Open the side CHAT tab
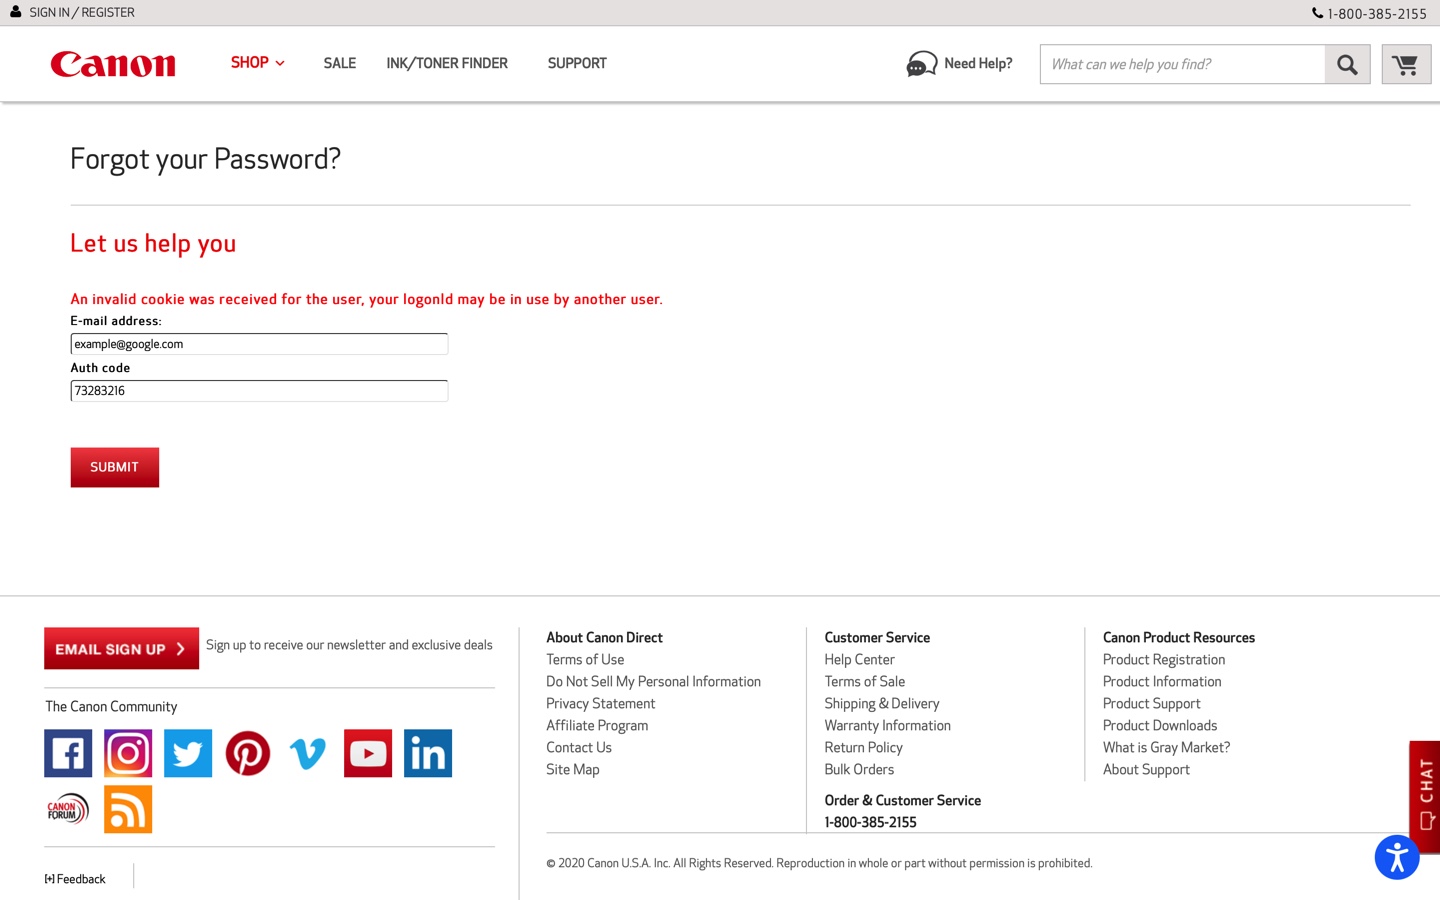This screenshot has height=900, width=1440. (1425, 795)
